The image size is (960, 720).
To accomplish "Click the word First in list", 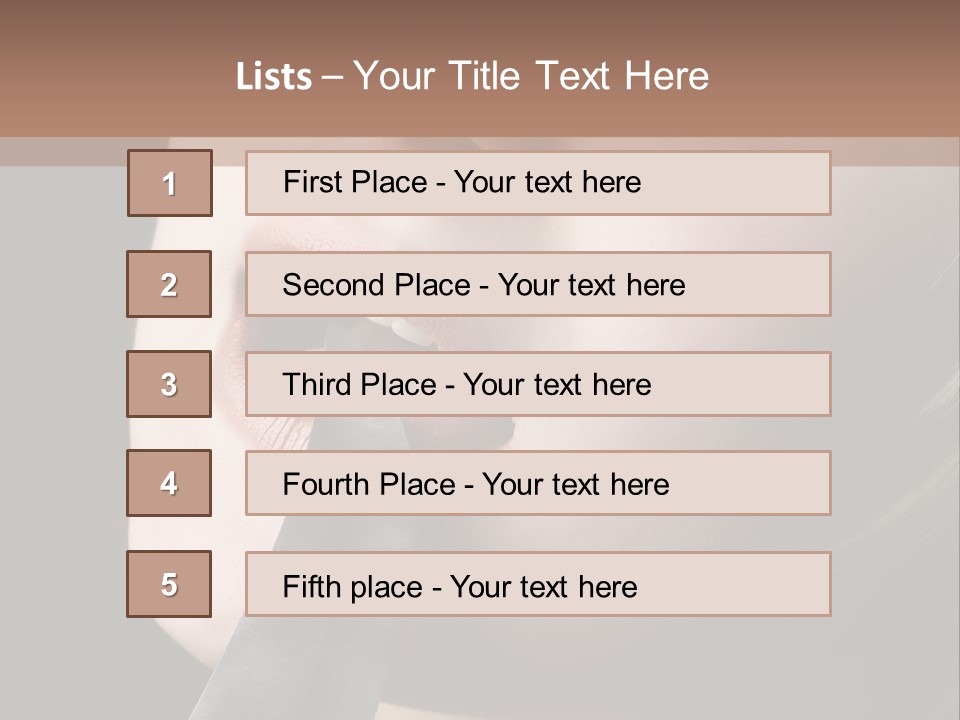I will (x=310, y=182).
